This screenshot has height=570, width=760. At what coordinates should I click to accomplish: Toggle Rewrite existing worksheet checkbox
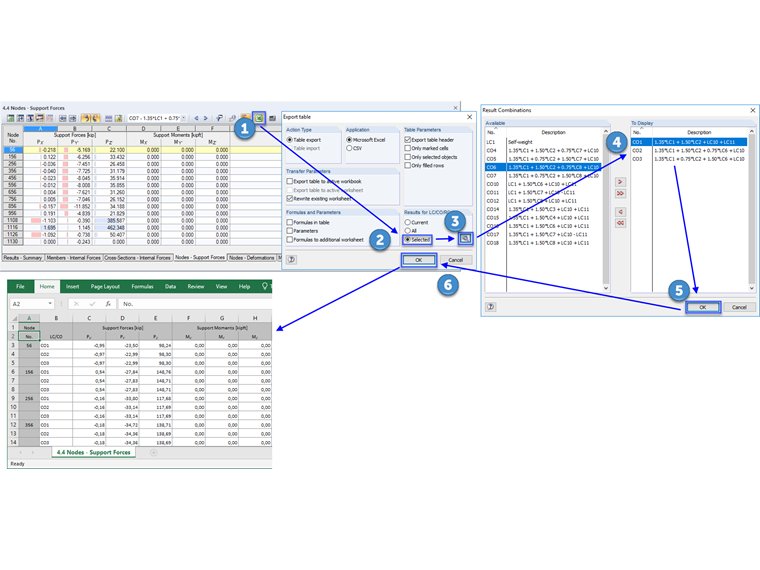coord(290,198)
